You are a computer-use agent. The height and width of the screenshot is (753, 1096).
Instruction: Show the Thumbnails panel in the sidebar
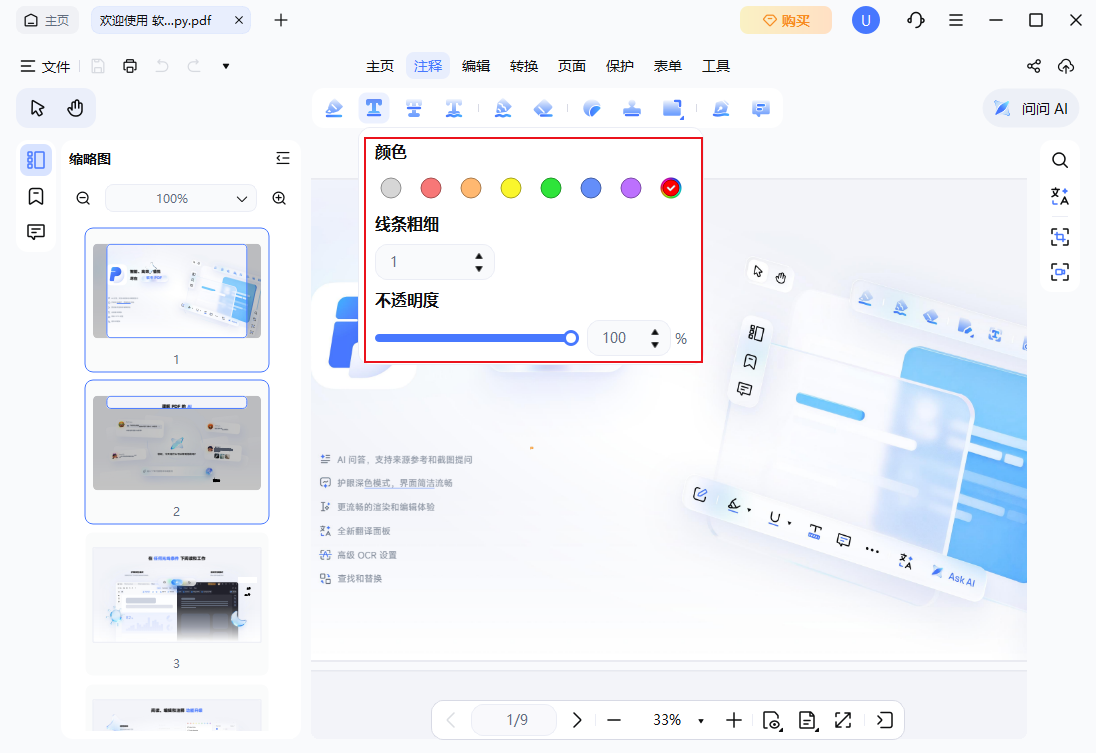tap(36, 160)
